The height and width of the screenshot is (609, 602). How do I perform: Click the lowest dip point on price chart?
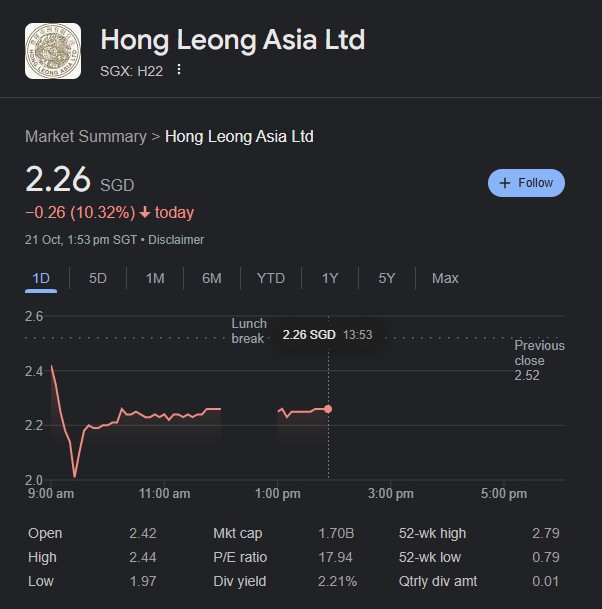click(x=75, y=476)
